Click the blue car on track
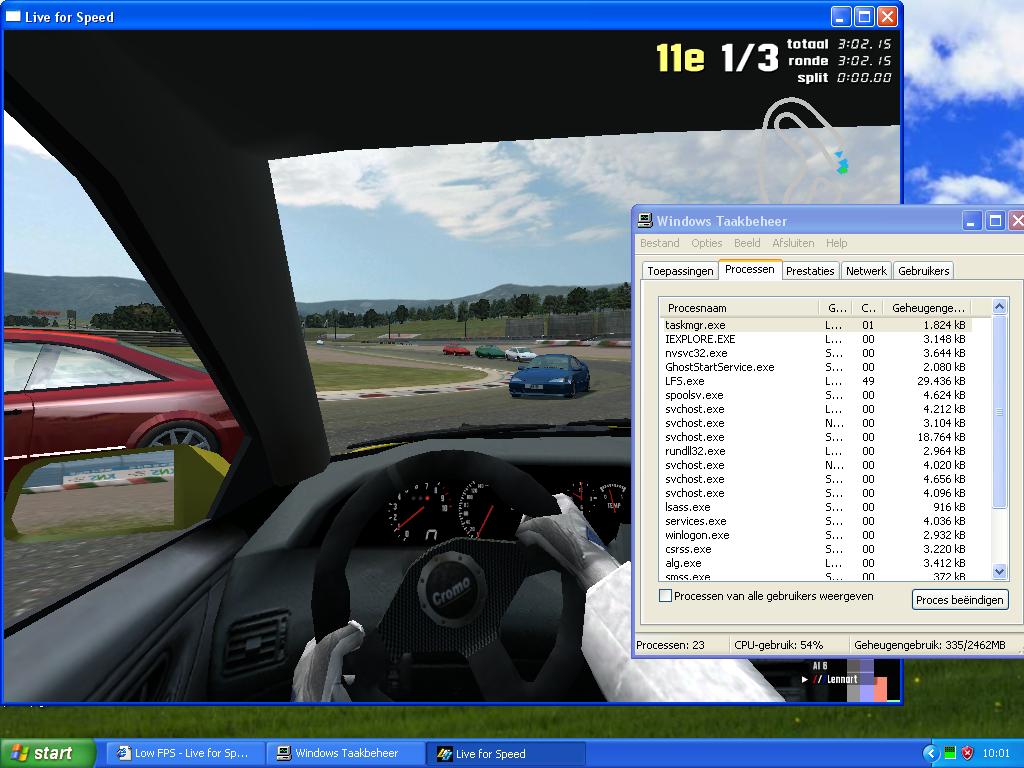Image resolution: width=1024 pixels, height=768 pixels. pyautogui.click(x=549, y=375)
